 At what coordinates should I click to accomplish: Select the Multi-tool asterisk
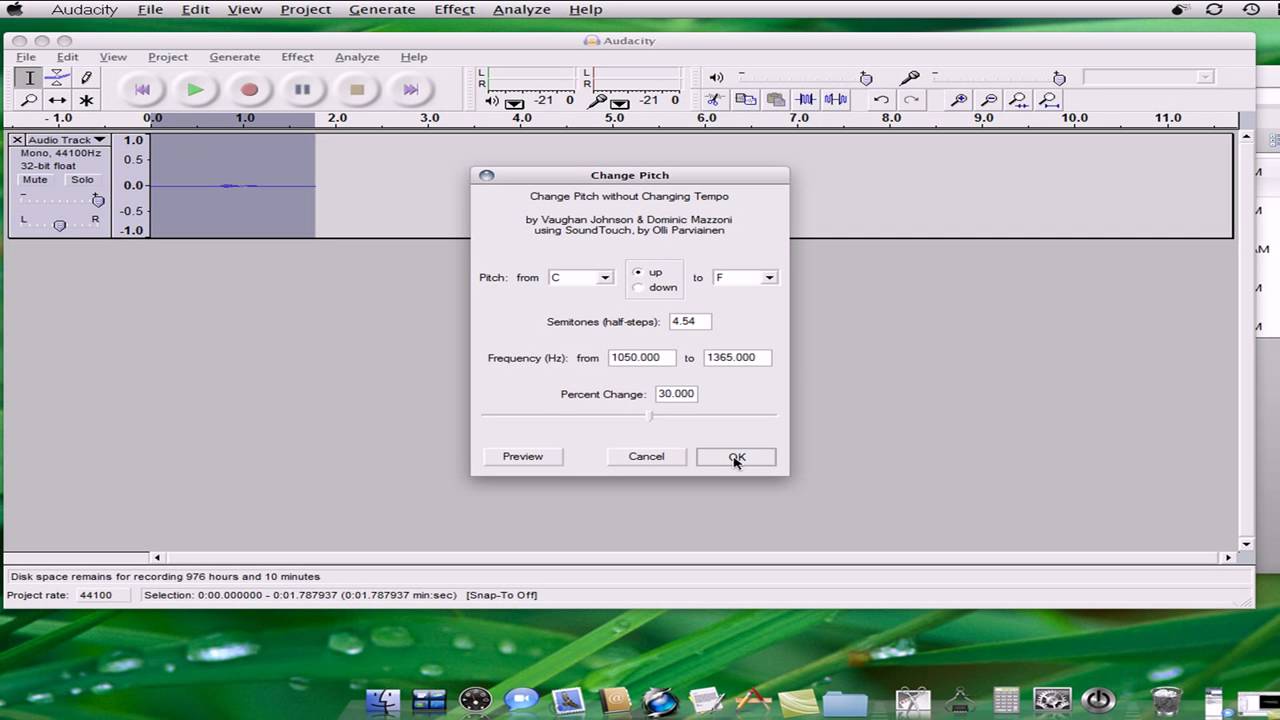[86, 100]
